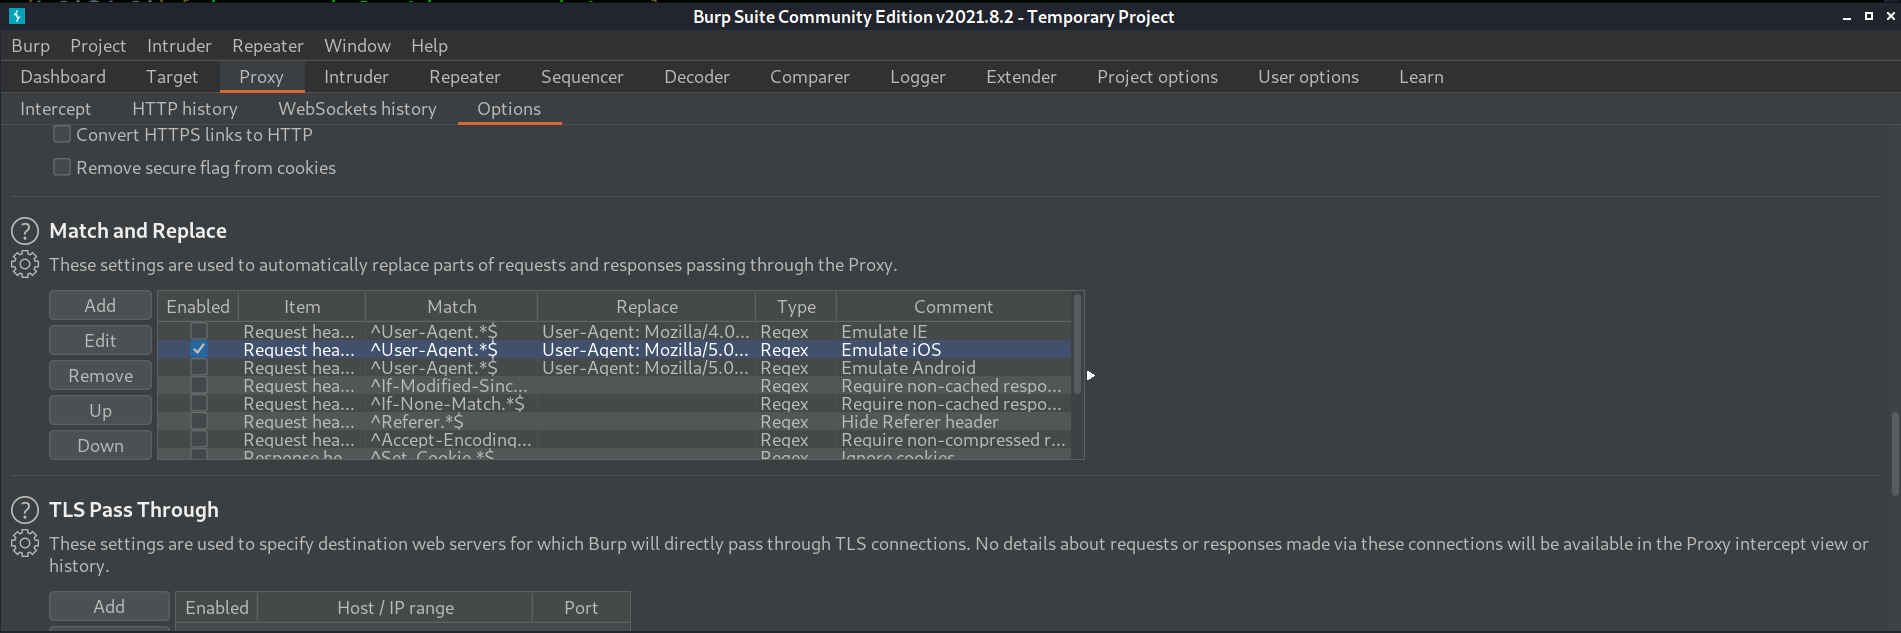Open the Match and Replace gear options
The image size is (1901, 633).
click(25, 265)
